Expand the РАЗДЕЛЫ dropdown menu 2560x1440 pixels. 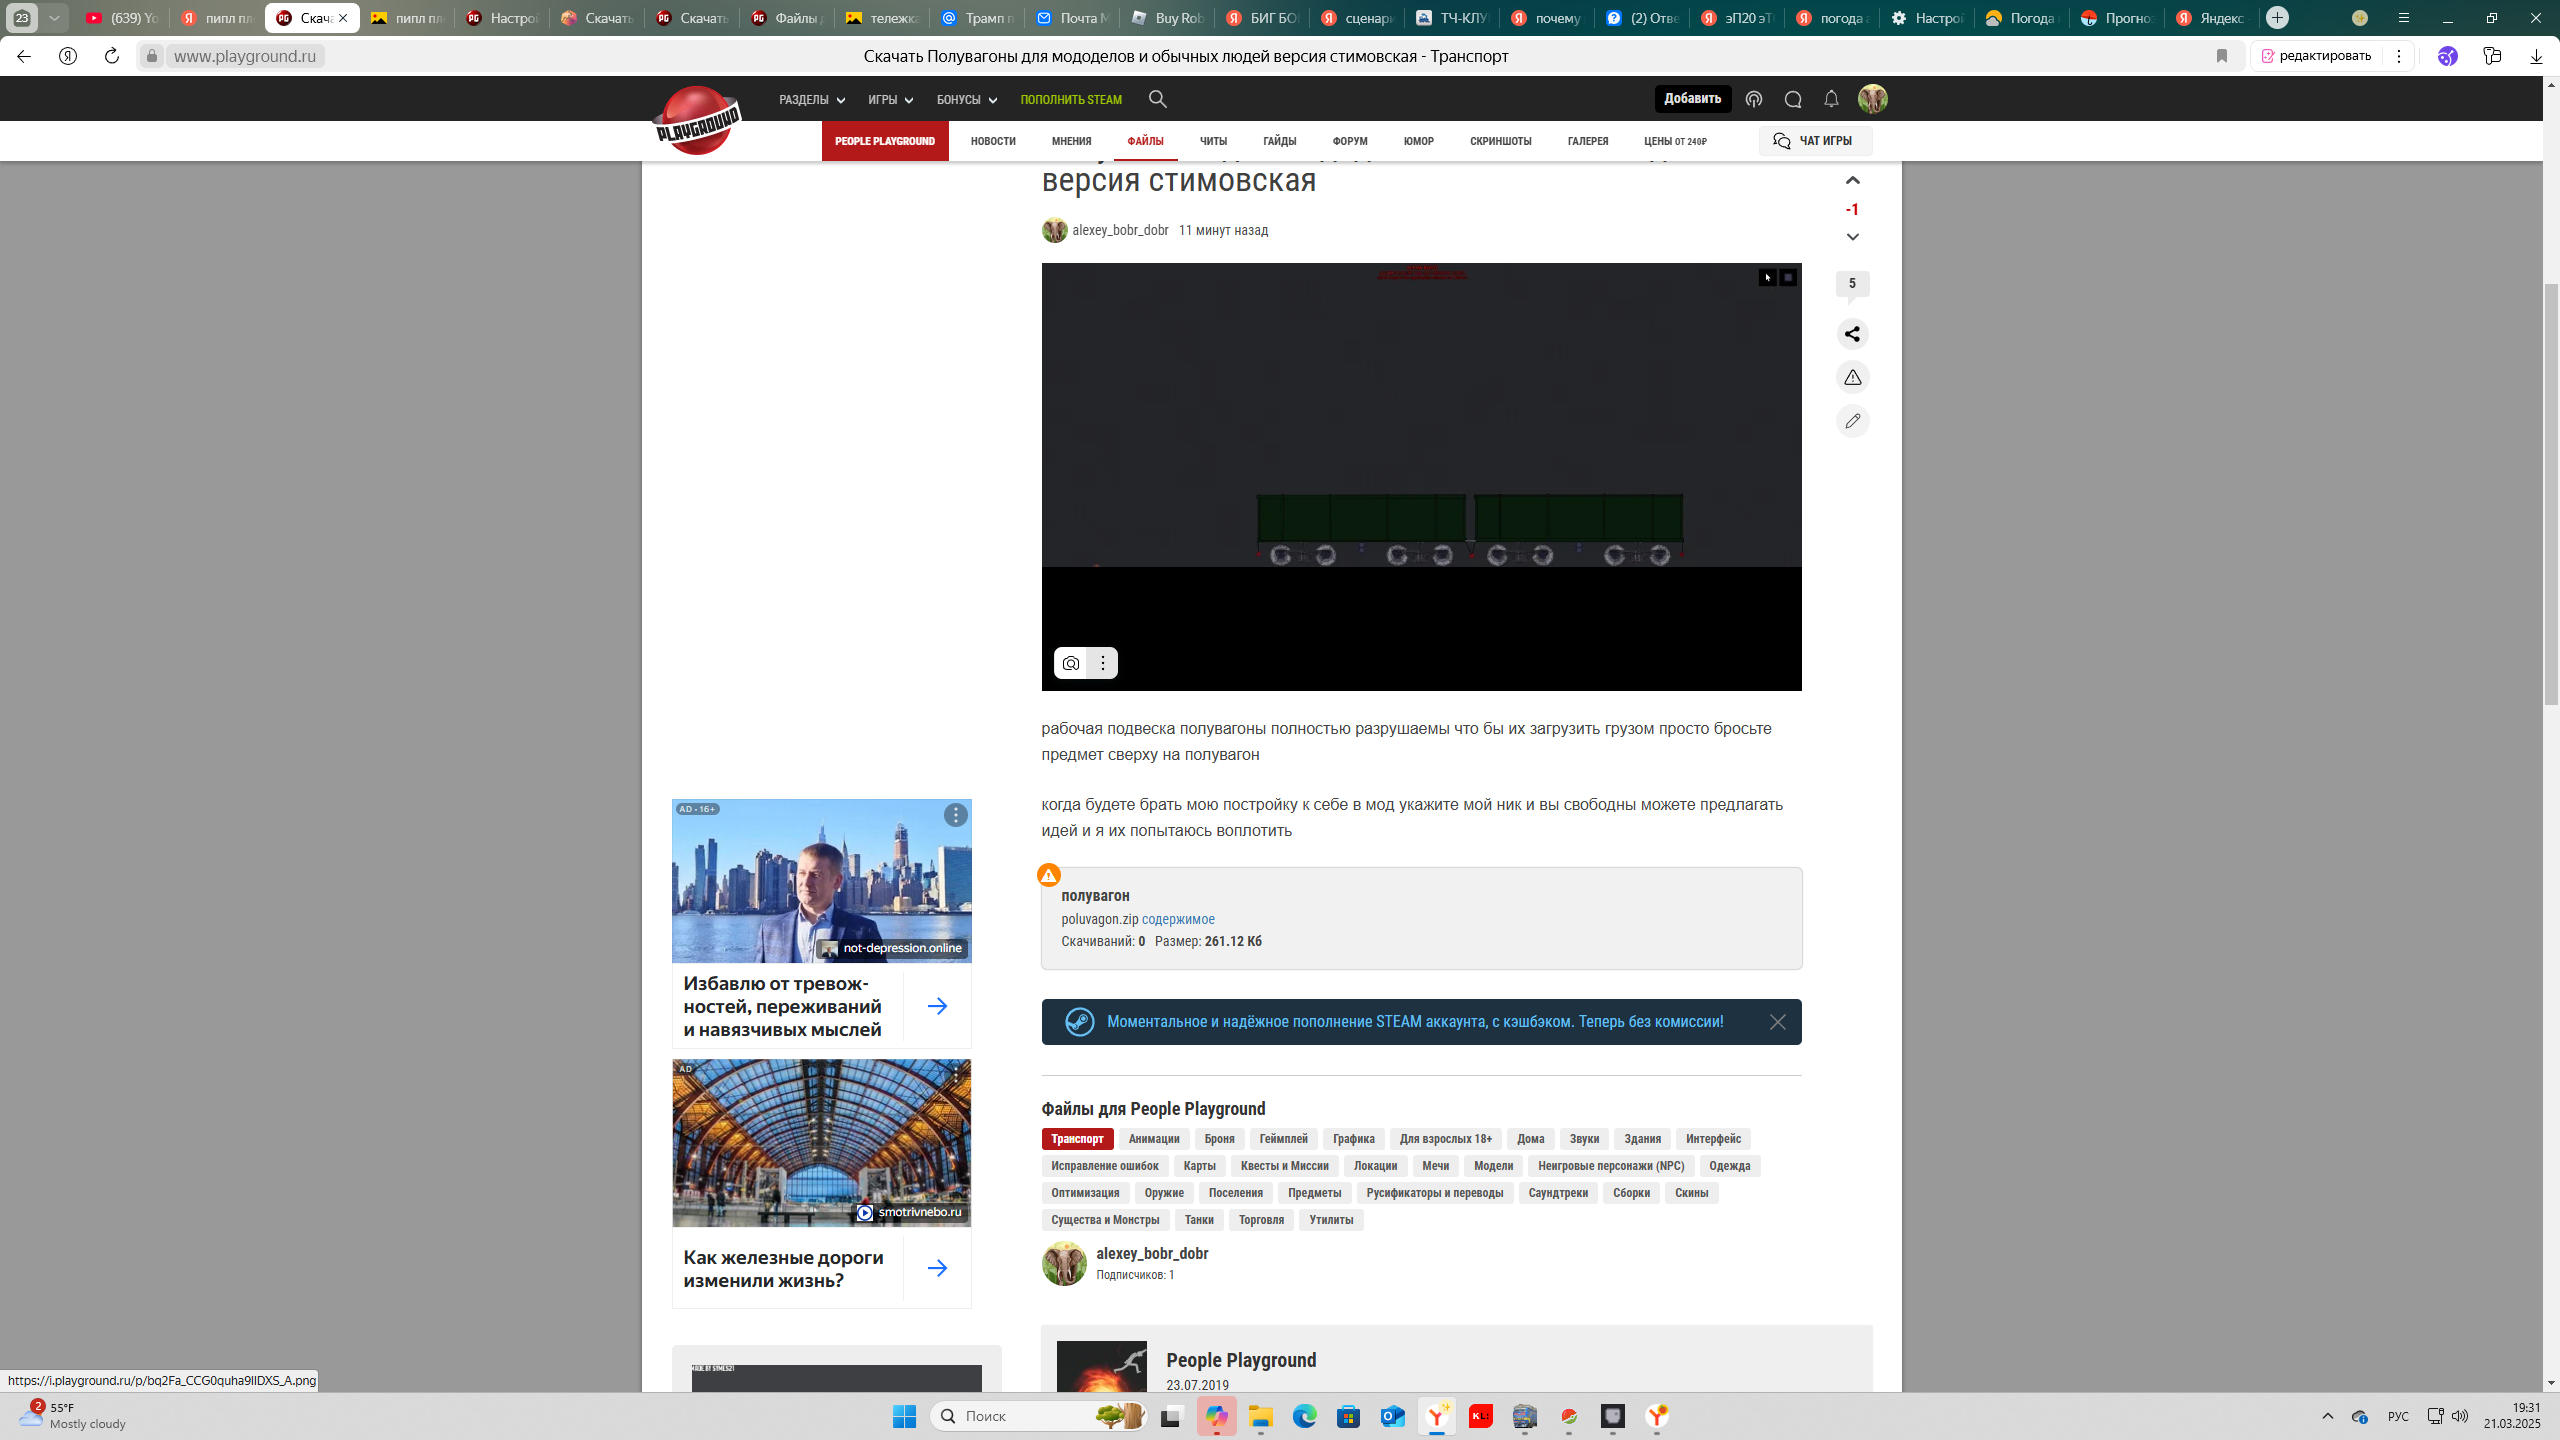(812, 100)
